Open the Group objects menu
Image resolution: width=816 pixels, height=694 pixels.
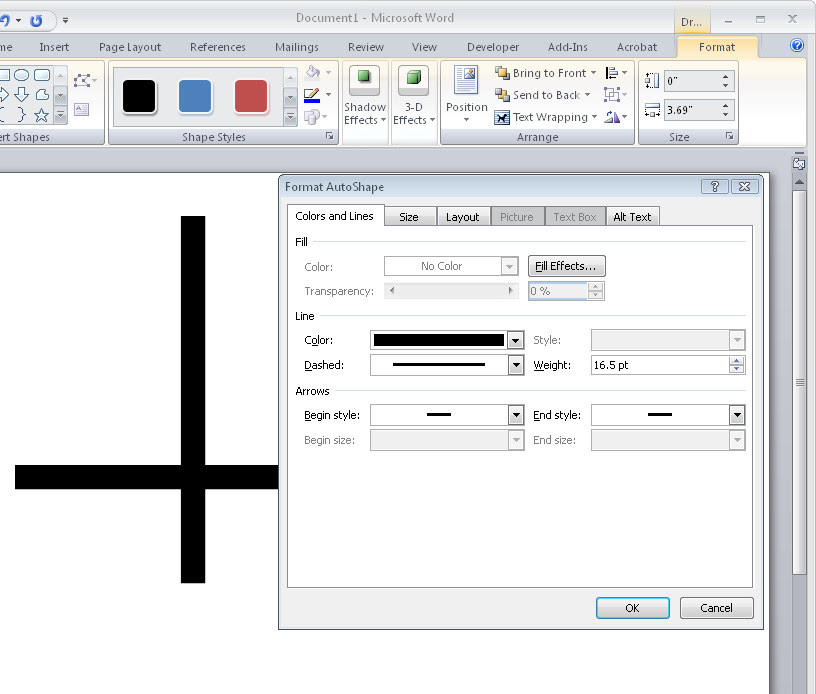click(x=615, y=95)
